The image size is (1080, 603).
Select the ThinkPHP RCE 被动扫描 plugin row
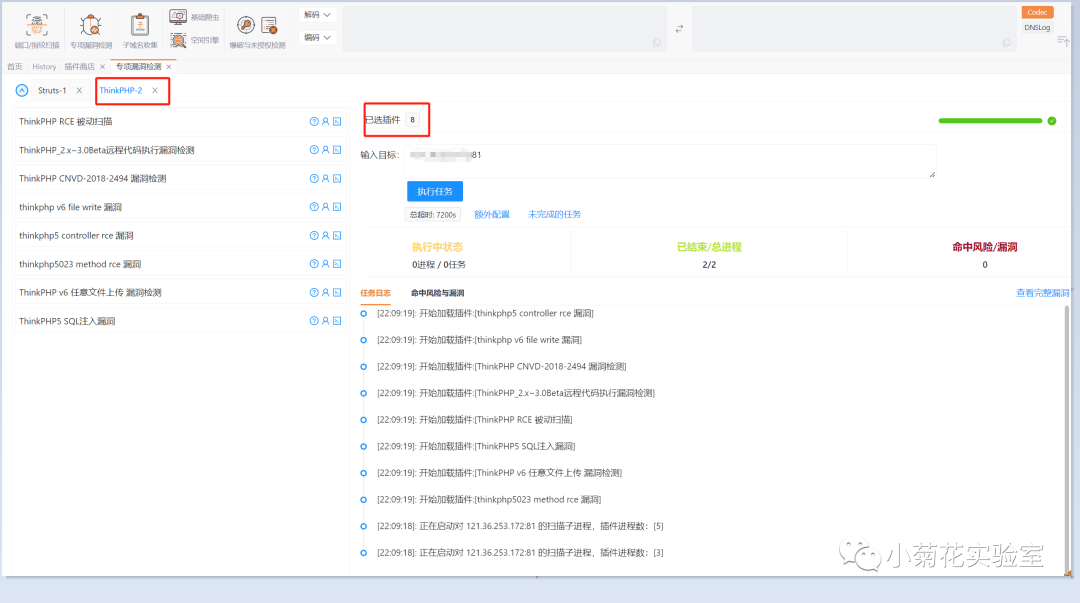[180, 121]
